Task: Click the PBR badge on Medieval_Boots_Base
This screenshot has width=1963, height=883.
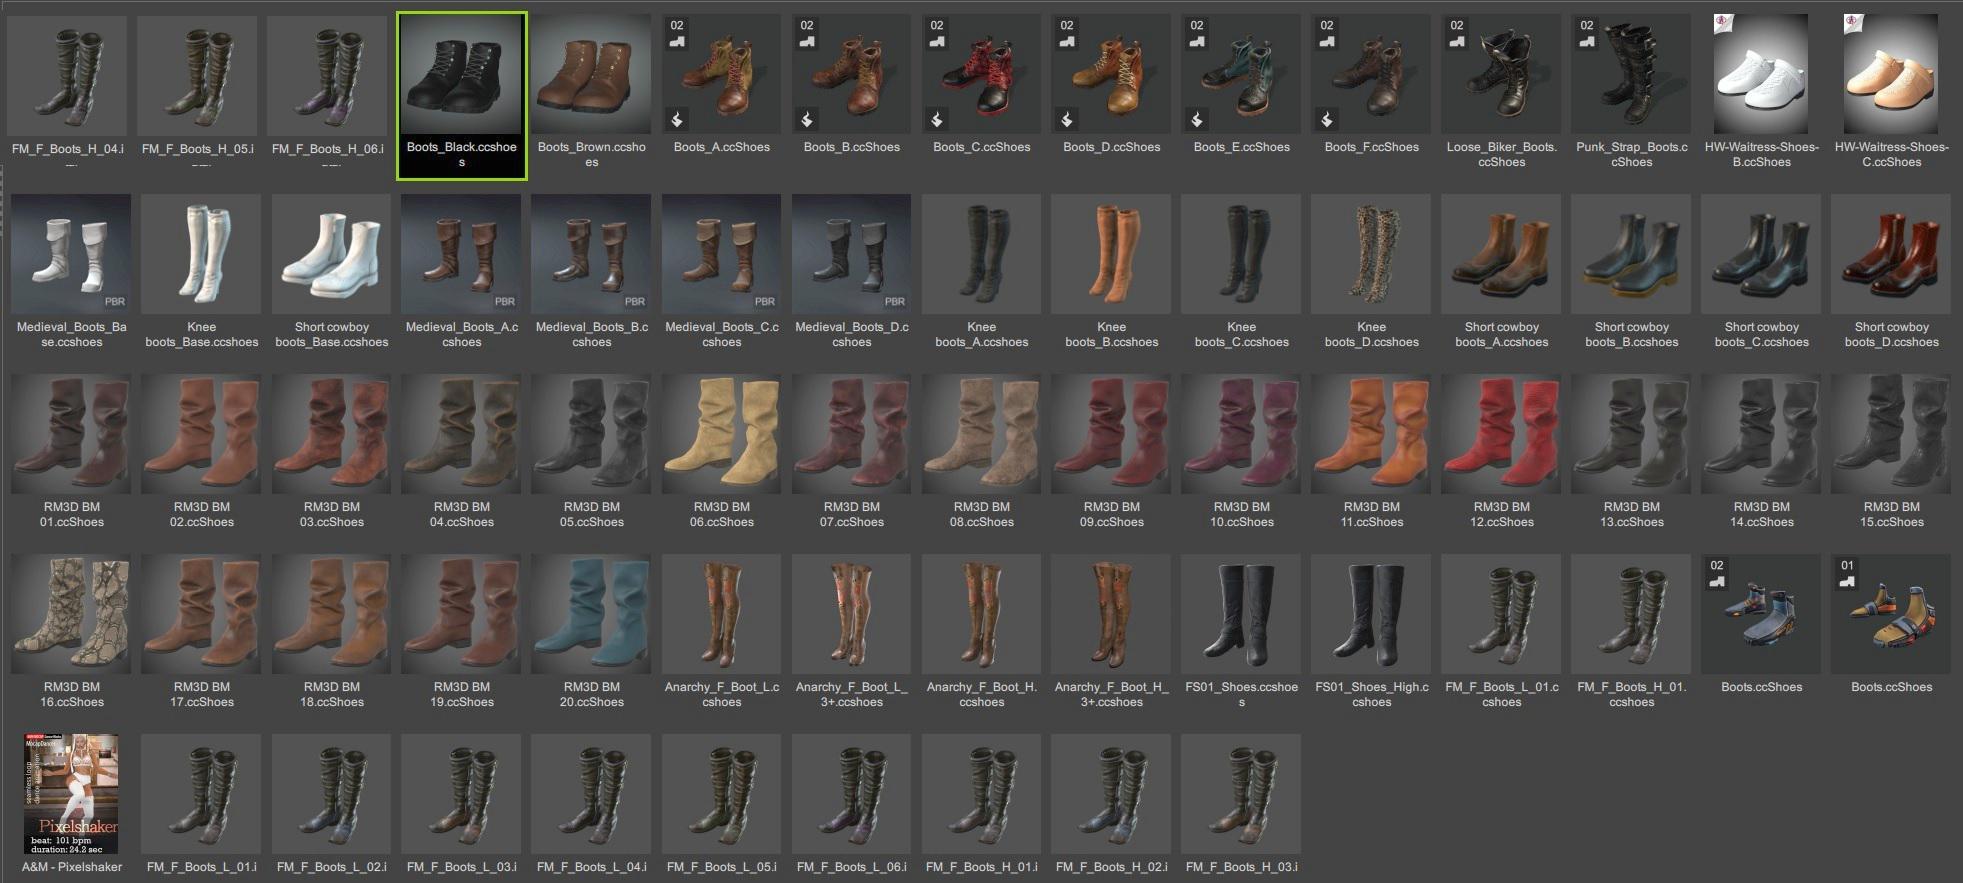Action: click(115, 301)
